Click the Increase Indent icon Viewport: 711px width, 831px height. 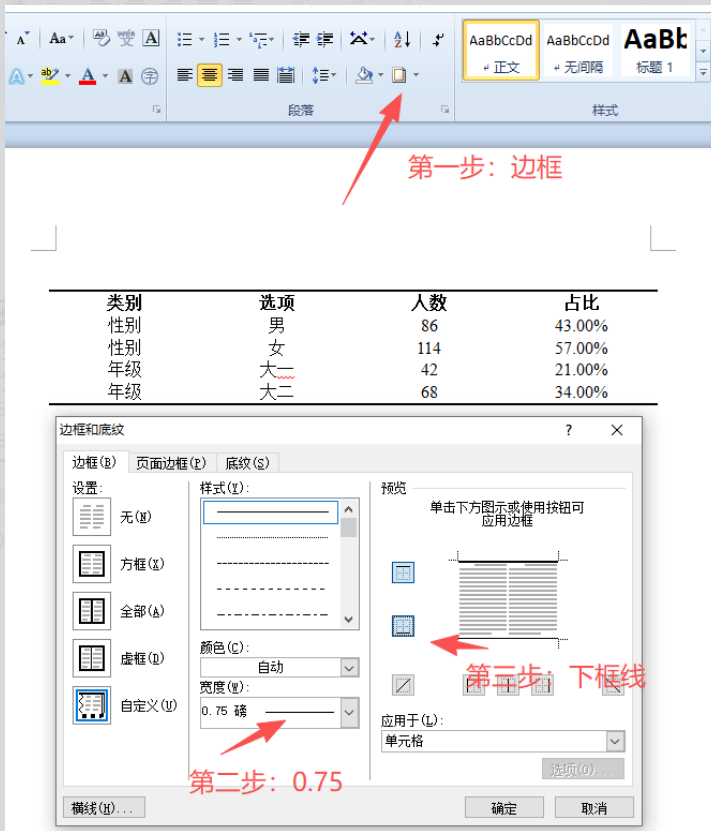click(x=325, y=39)
